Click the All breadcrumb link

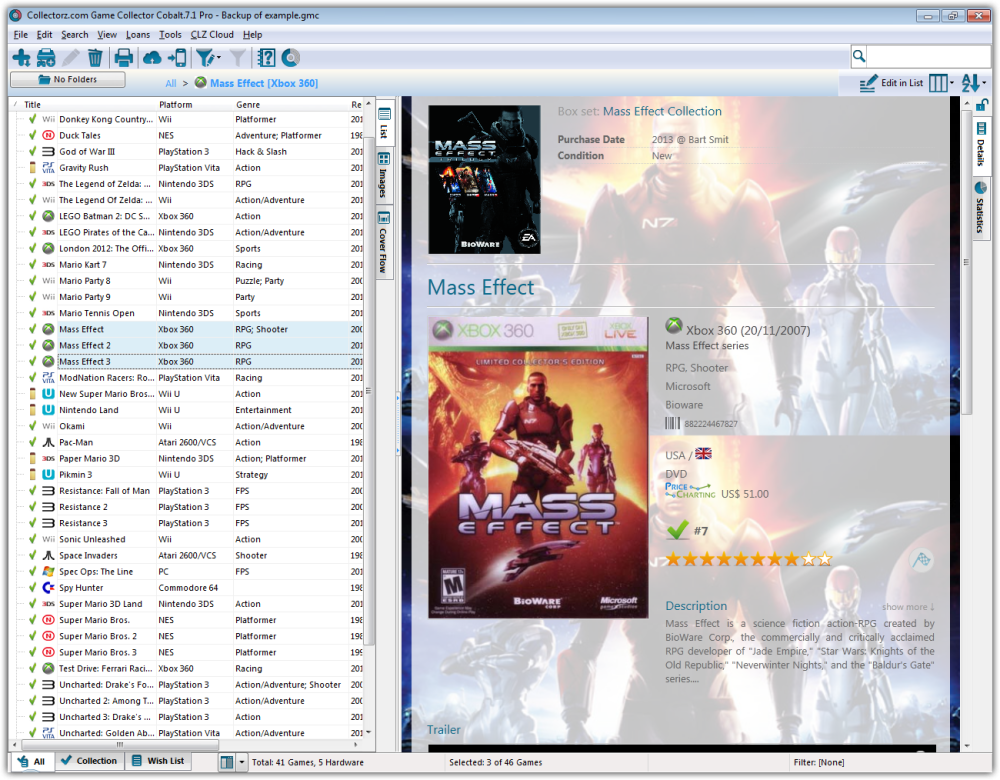[x=170, y=84]
